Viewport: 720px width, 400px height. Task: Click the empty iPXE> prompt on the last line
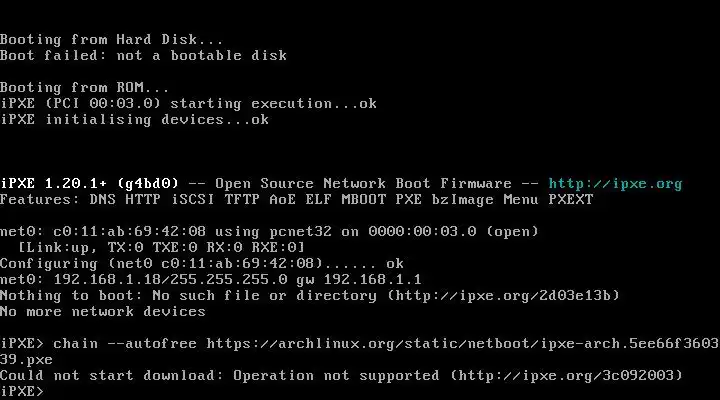pyautogui.click(x=22, y=391)
